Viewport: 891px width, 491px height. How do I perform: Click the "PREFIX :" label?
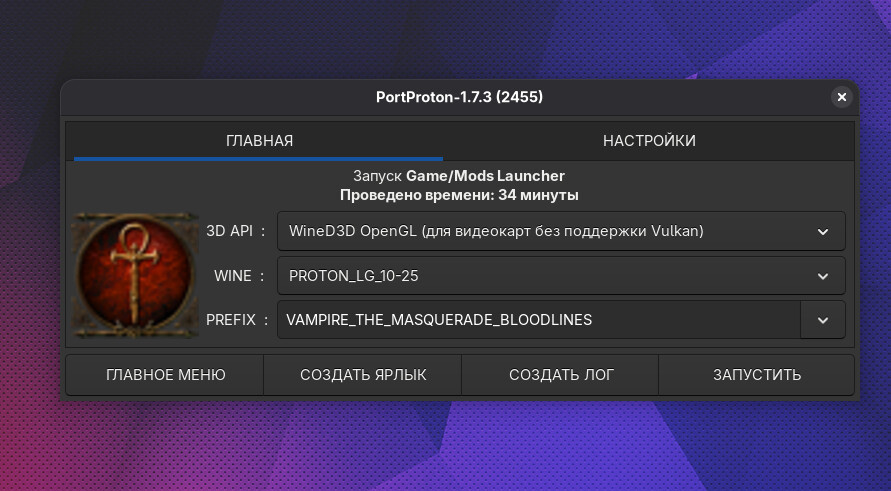(238, 320)
